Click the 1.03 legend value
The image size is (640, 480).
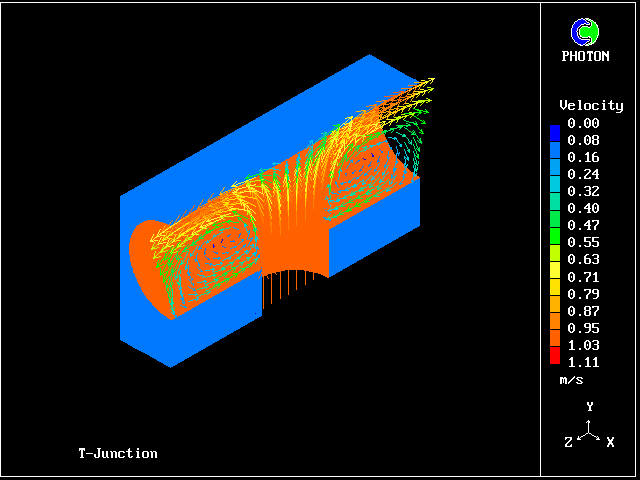[x=583, y=345]
